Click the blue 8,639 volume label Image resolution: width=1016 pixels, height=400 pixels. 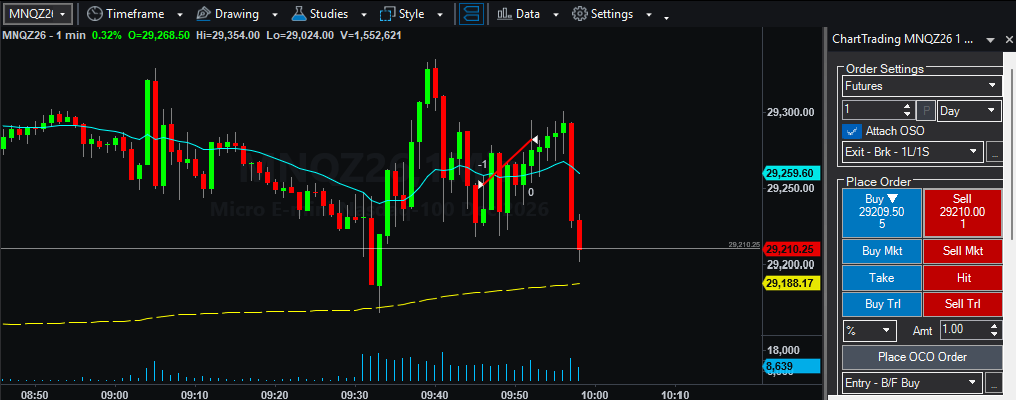click(792, 366)
